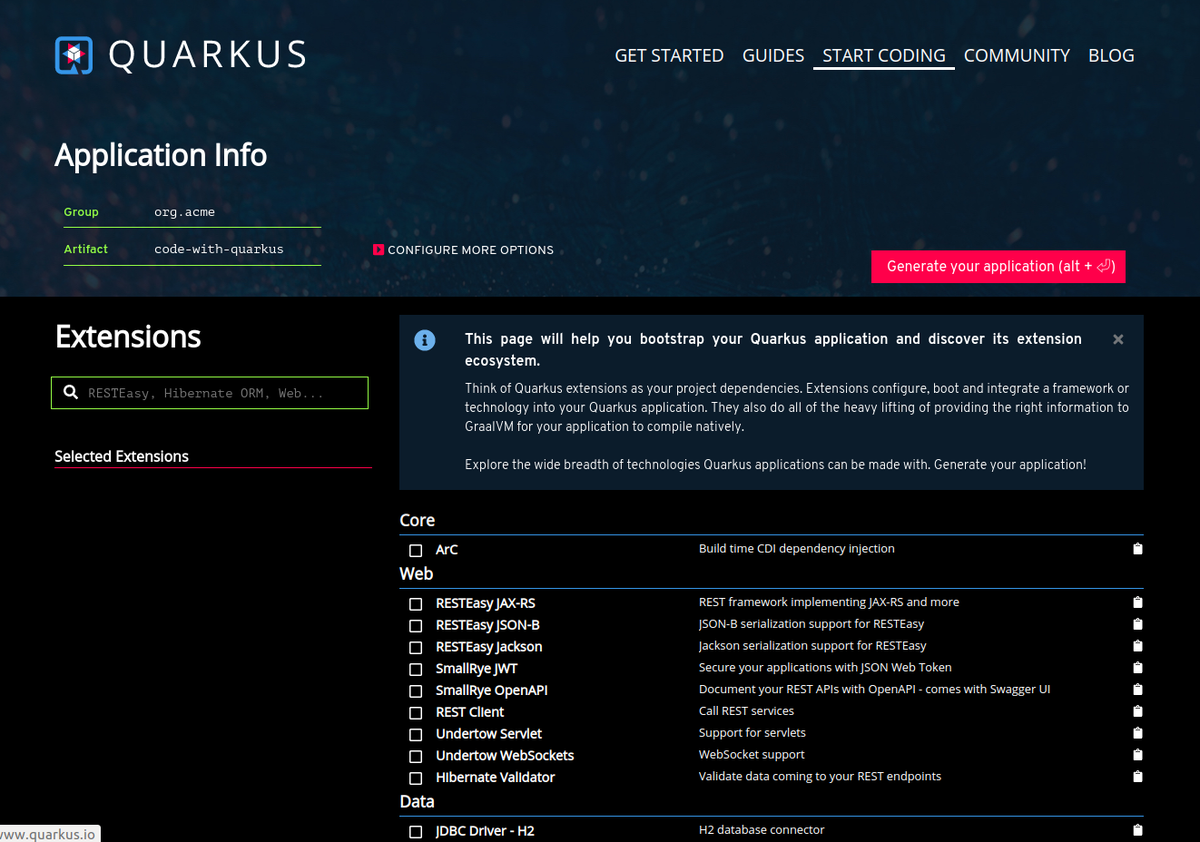Image resolution: width=1200 pixels, height=842 pixels.
Task: Click the clipboard icon for RESTEasy JSON-B
Action: (x=1137, y=624)
